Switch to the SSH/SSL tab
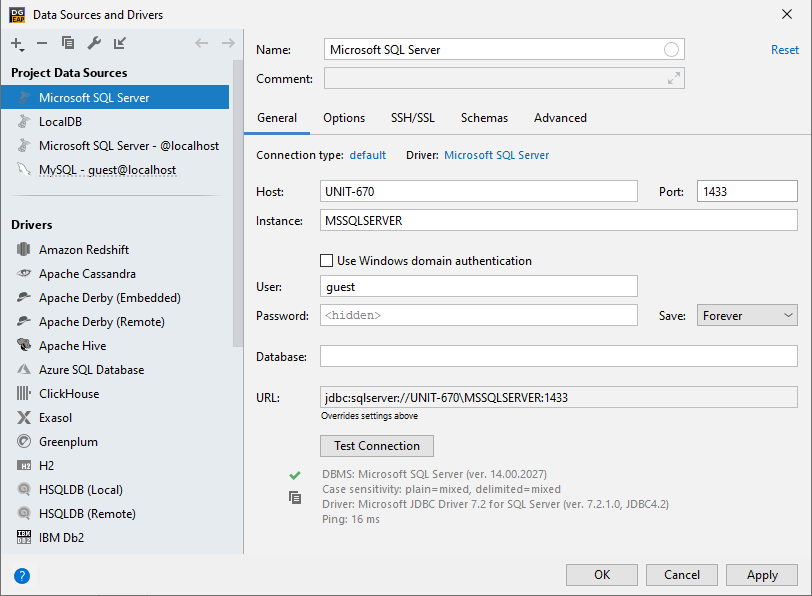This screenshot has width=812, height=596. click(x=413, y=118)
